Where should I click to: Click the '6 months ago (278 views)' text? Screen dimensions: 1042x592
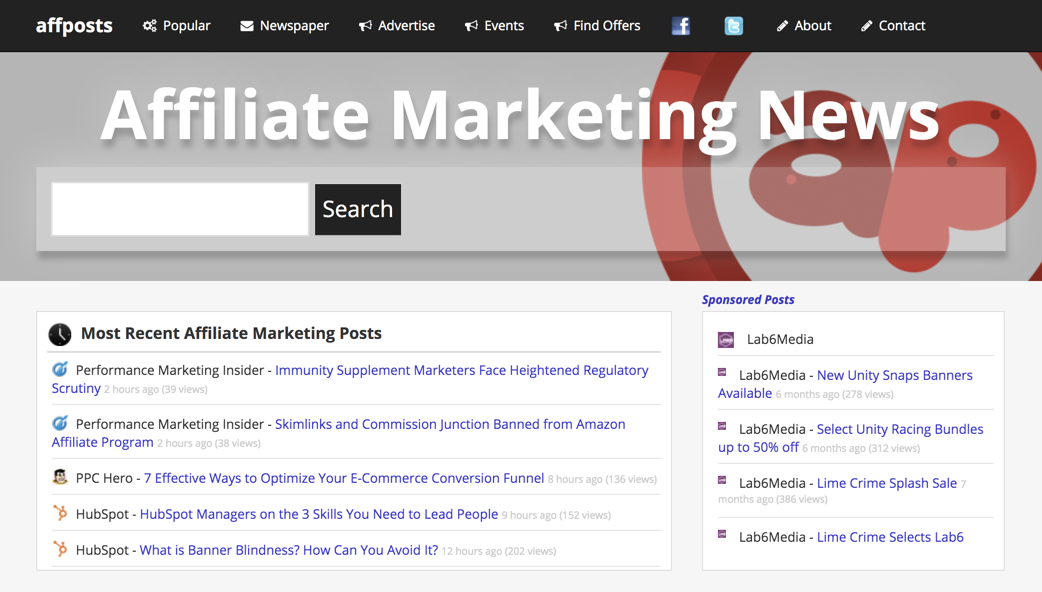pos(835,394)
